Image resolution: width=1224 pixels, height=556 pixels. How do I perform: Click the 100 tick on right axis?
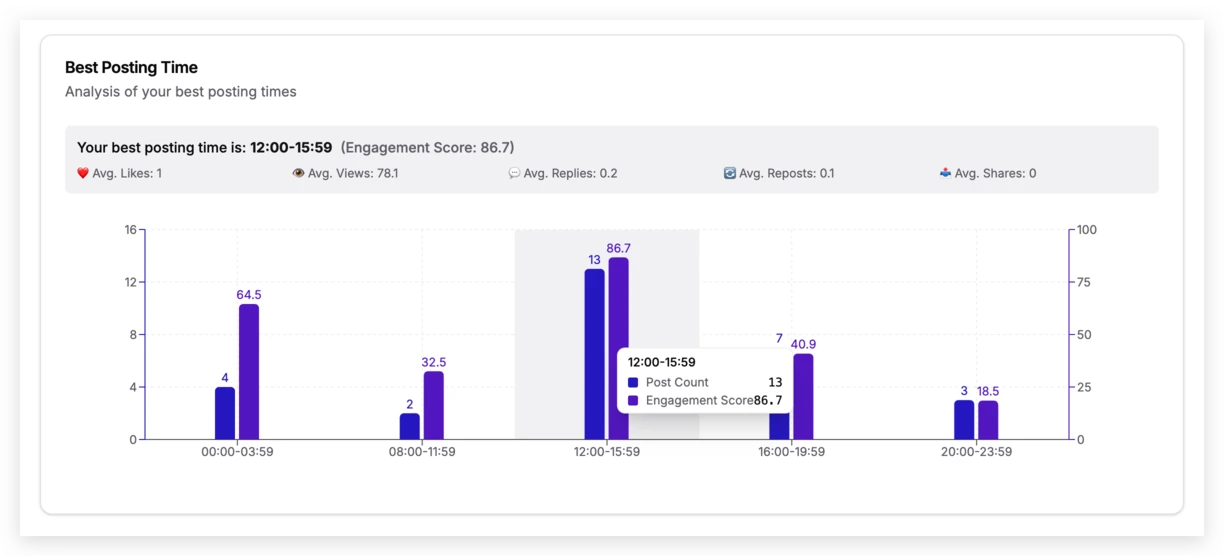point(1087,230)
